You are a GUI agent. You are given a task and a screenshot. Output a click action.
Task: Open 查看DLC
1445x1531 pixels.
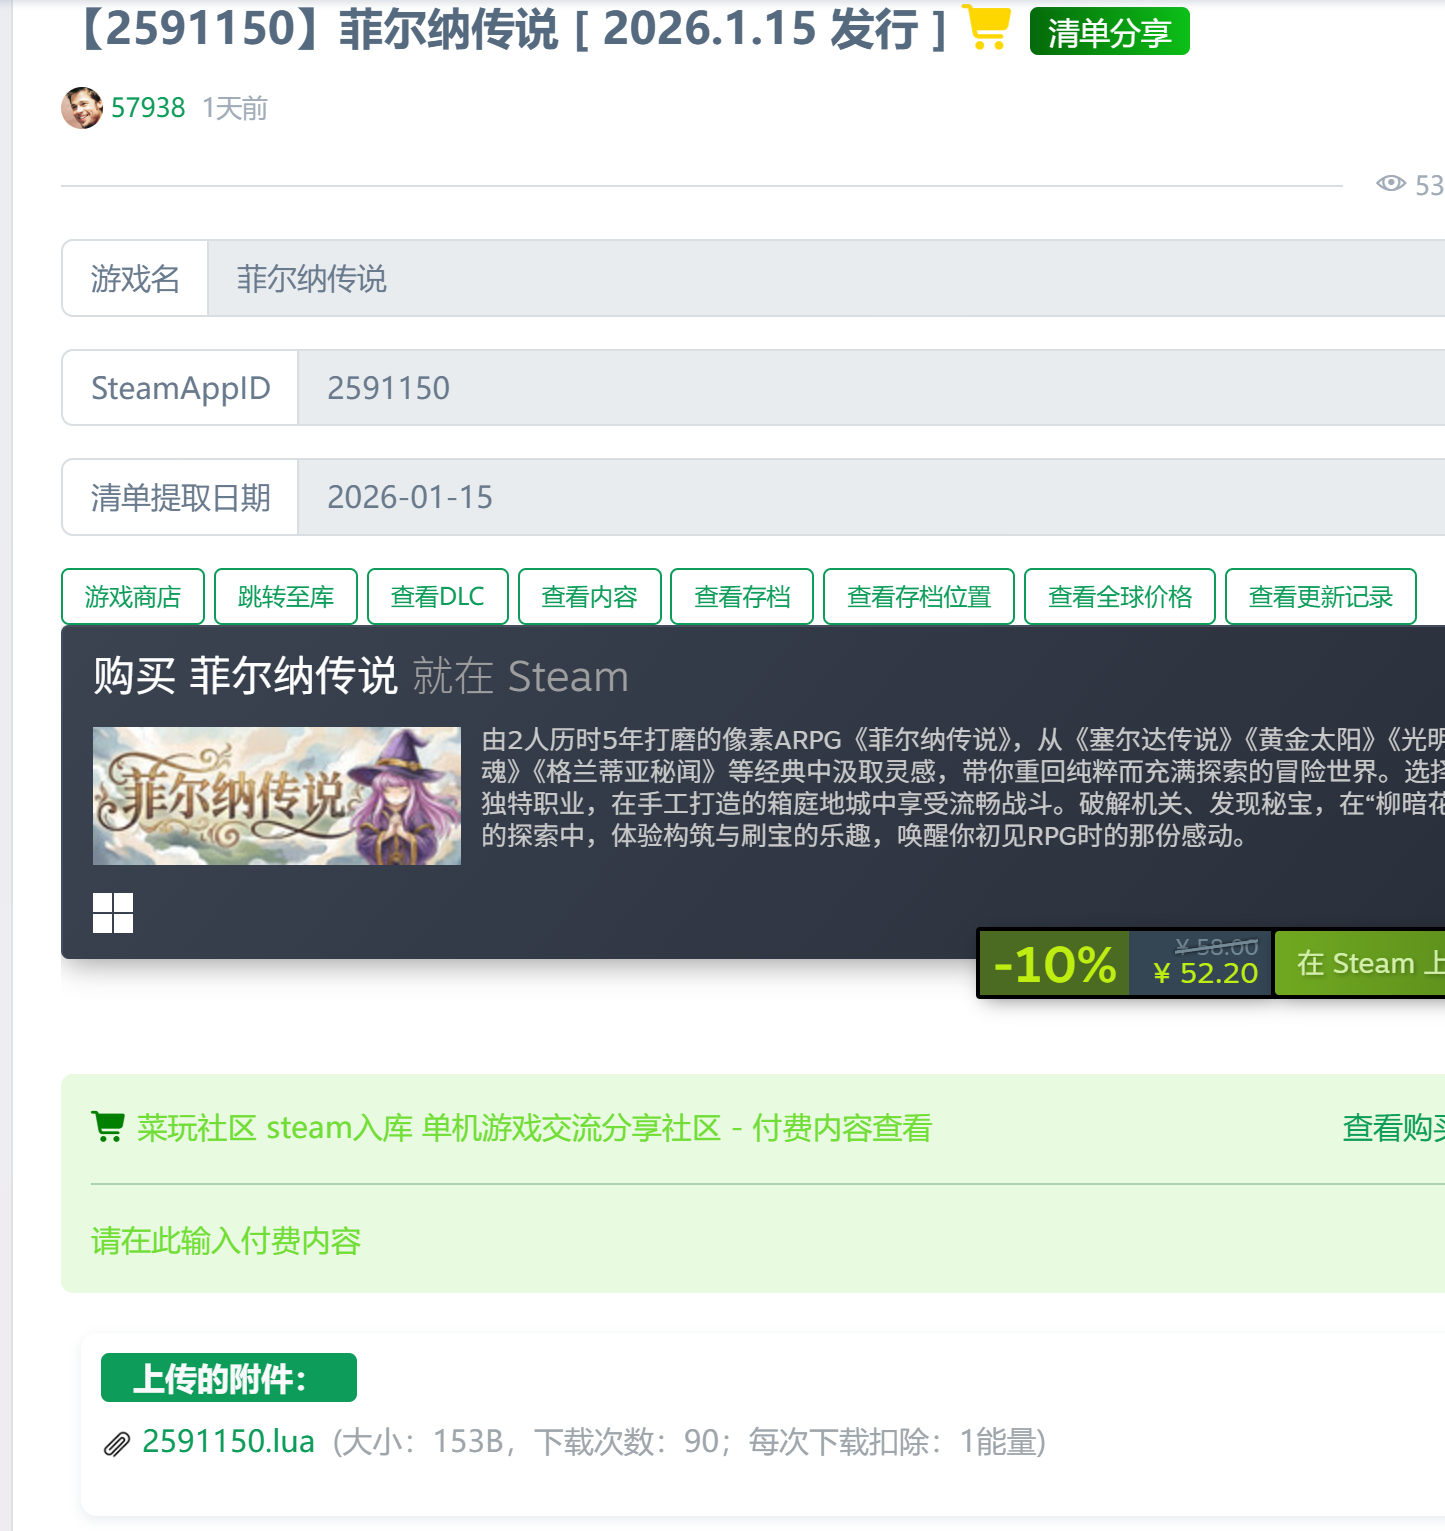click(437, 597)
